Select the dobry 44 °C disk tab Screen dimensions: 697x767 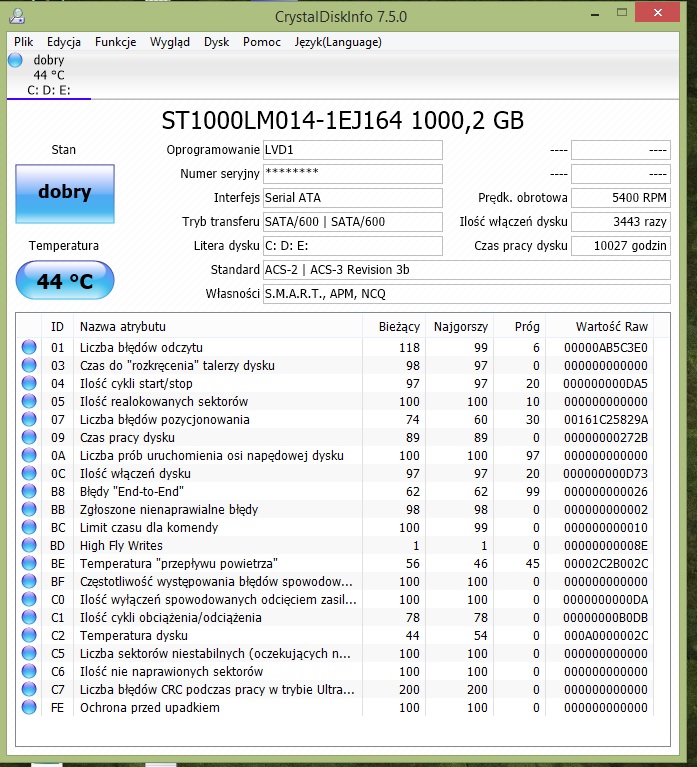[x=49, y=75]
